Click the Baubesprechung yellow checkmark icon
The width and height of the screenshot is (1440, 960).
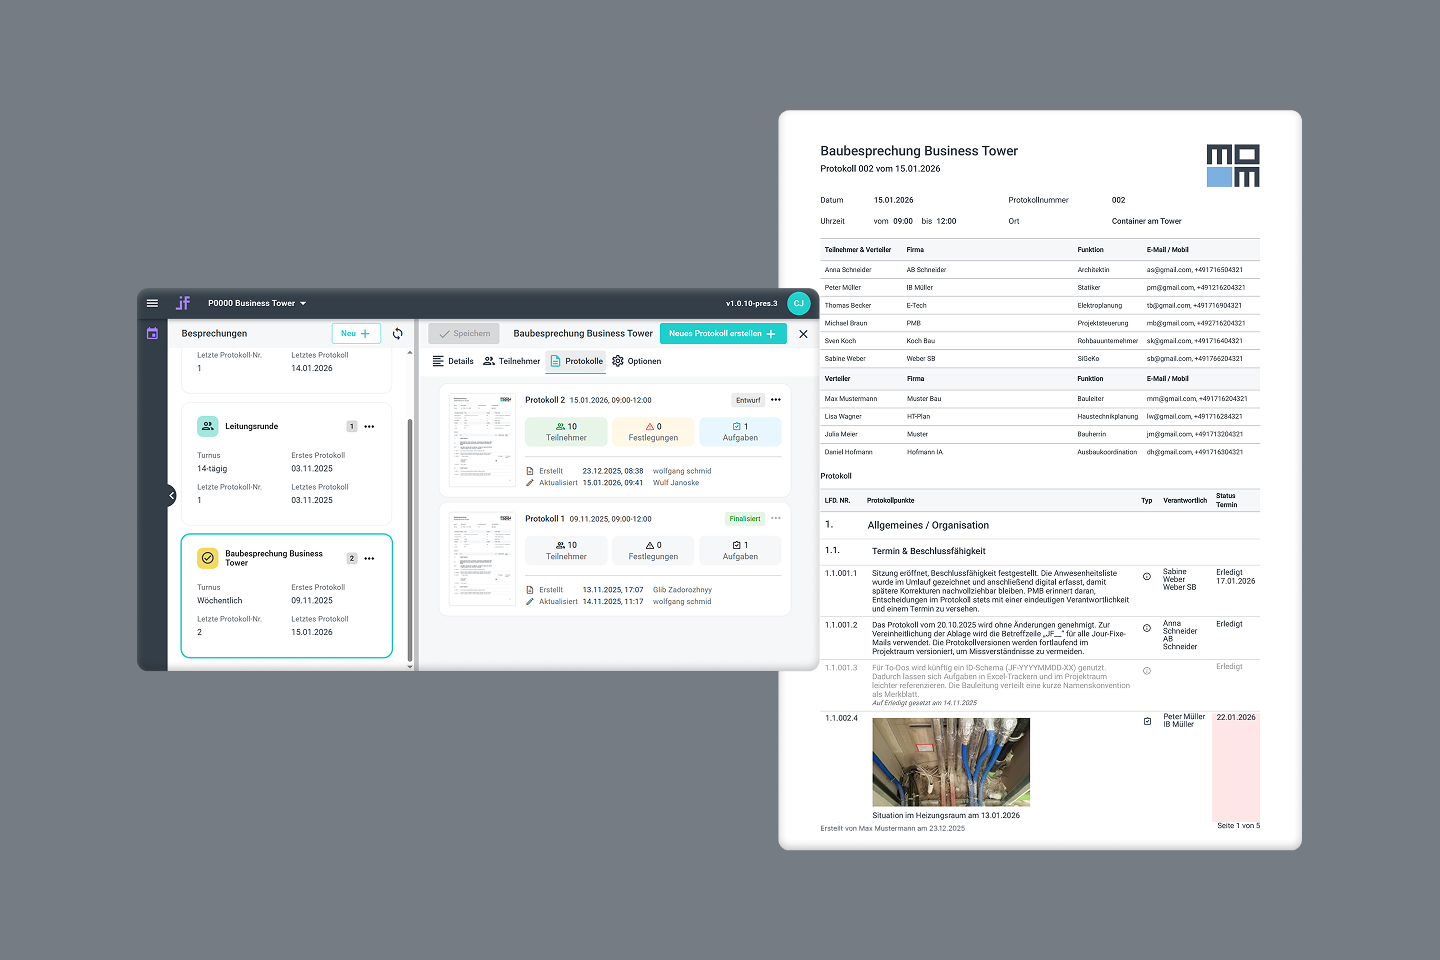click(207, 558)
